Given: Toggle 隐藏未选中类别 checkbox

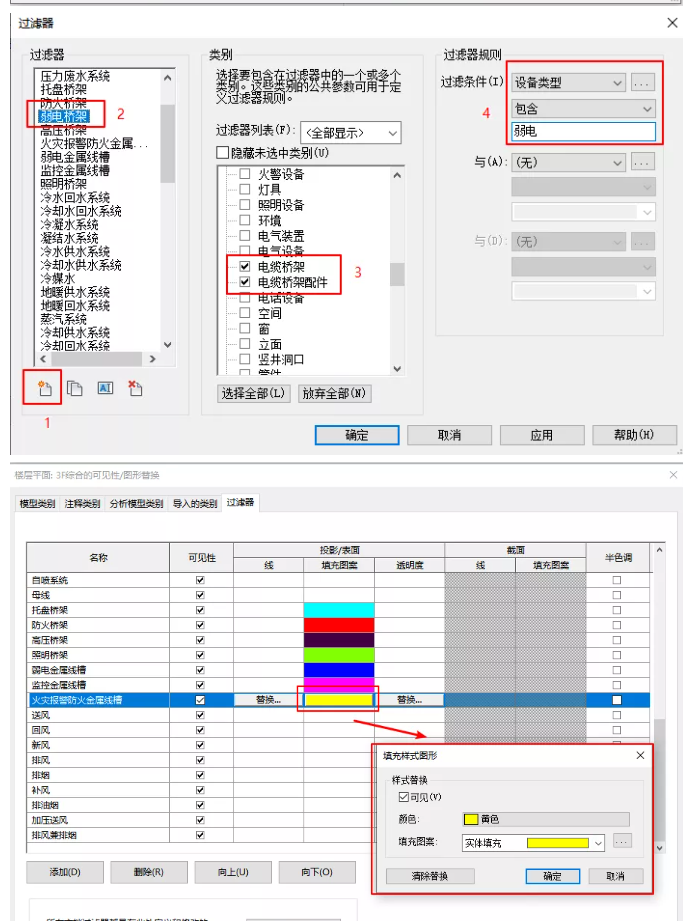Looking at the screenshot, I should pyautogui.click(x=222, y=153).
